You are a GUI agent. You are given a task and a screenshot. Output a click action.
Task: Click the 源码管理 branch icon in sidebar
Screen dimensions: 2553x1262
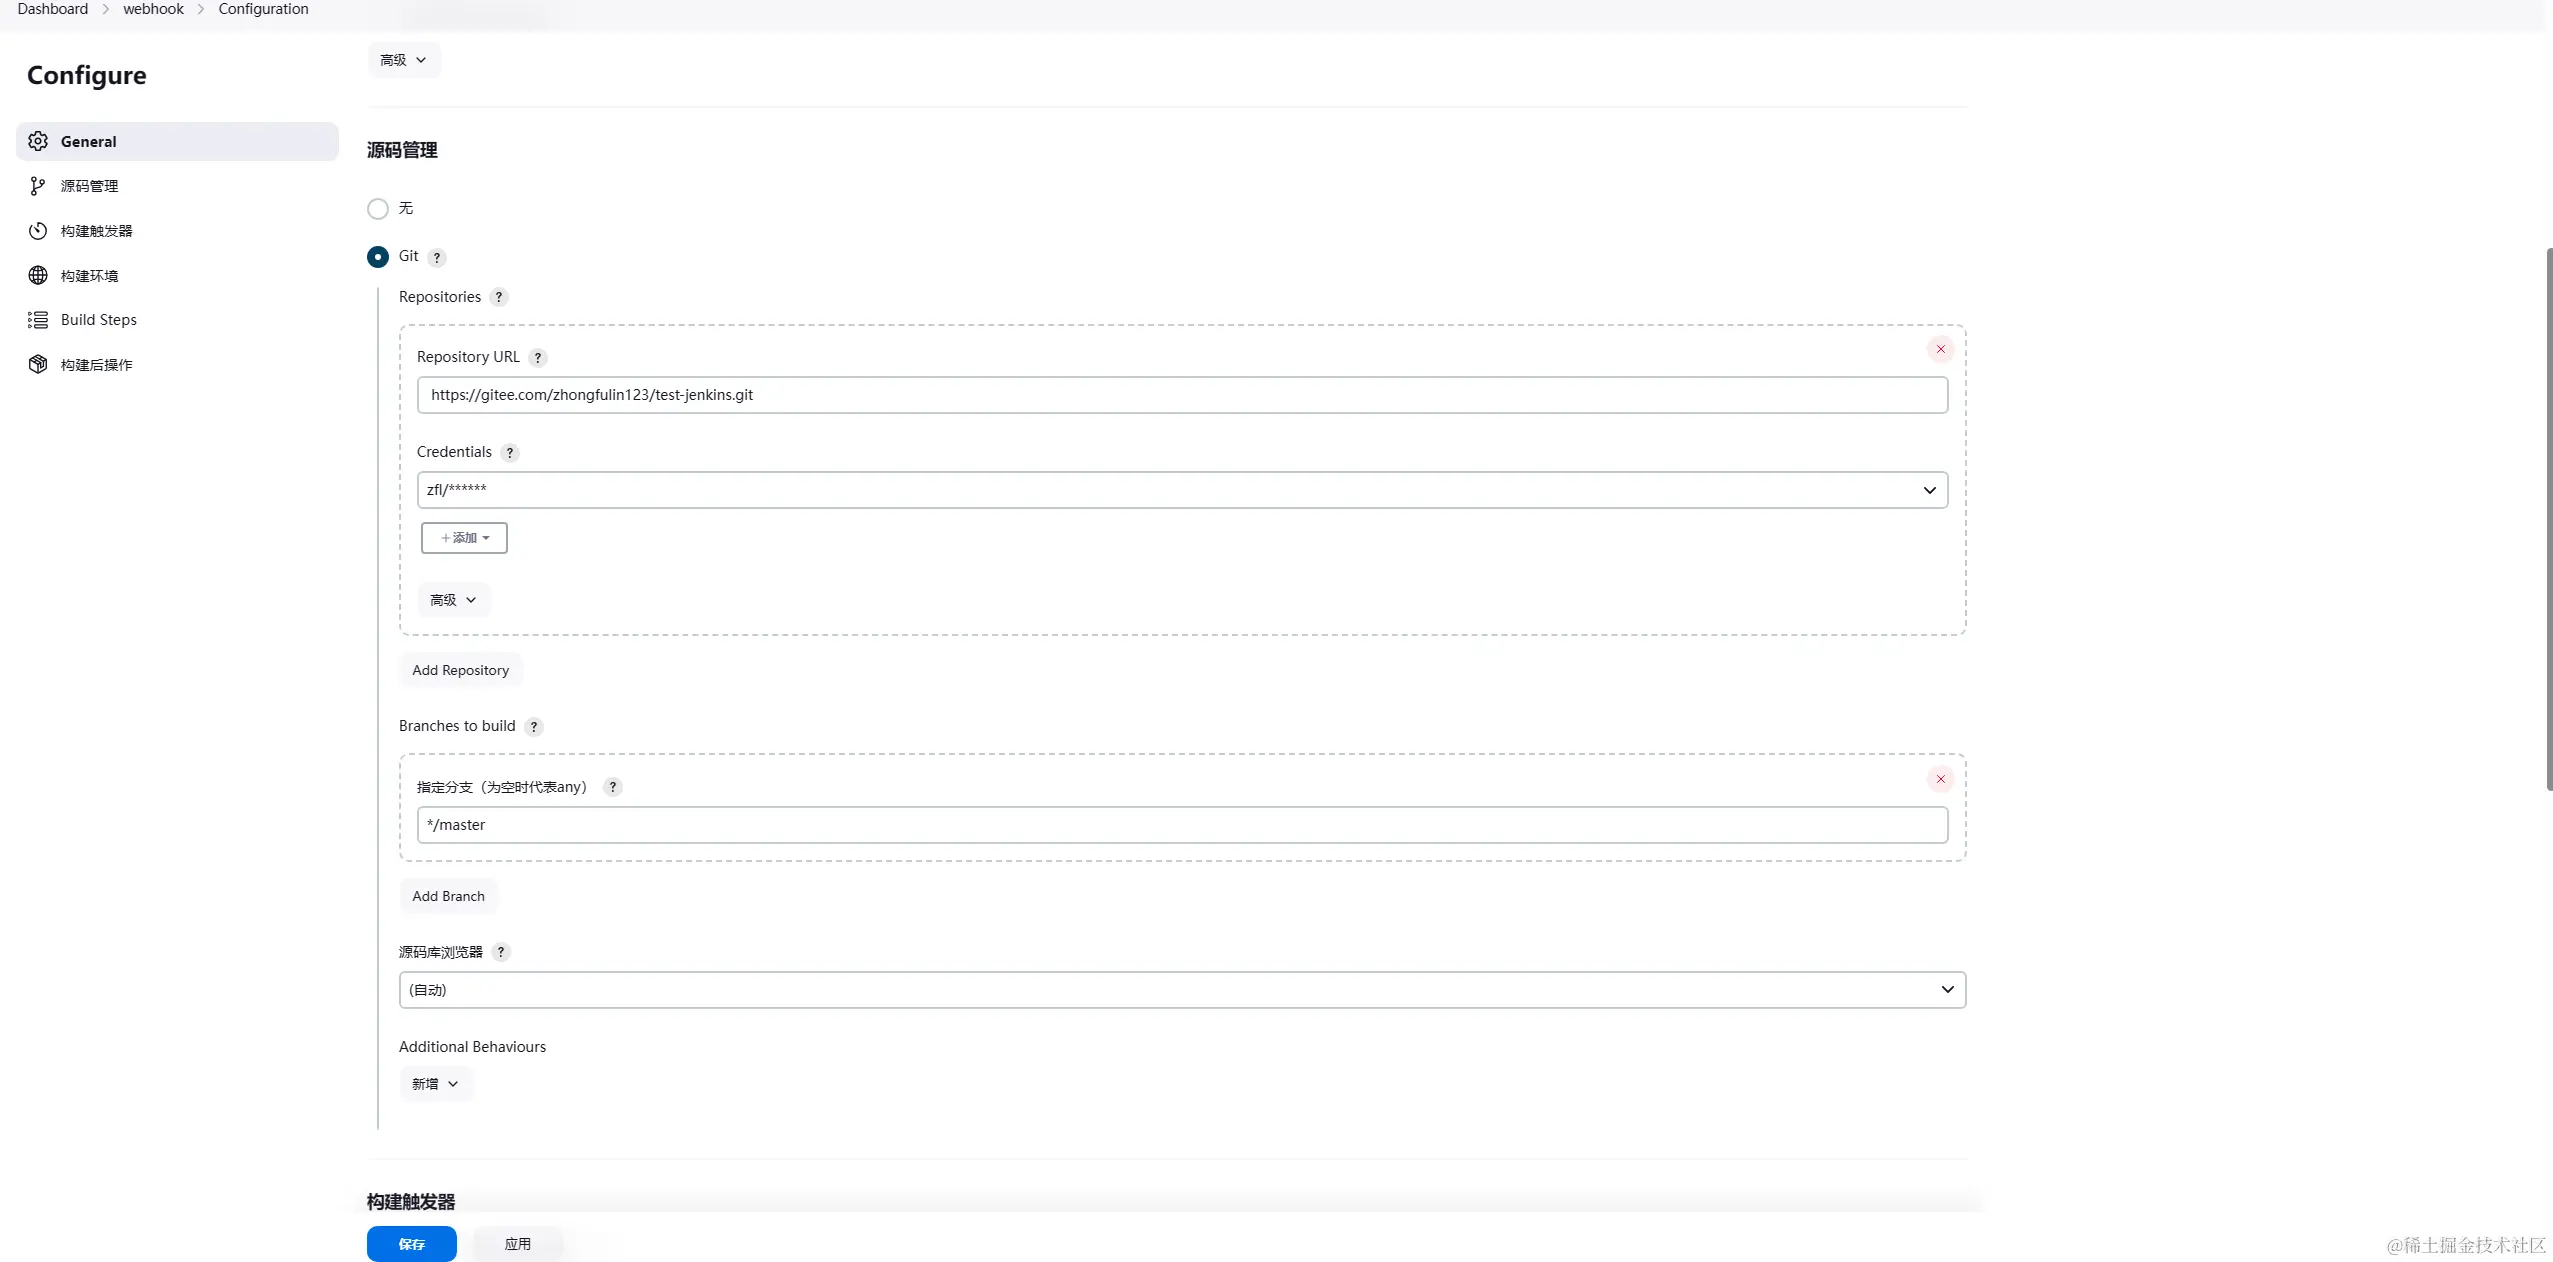coord(38,186)
